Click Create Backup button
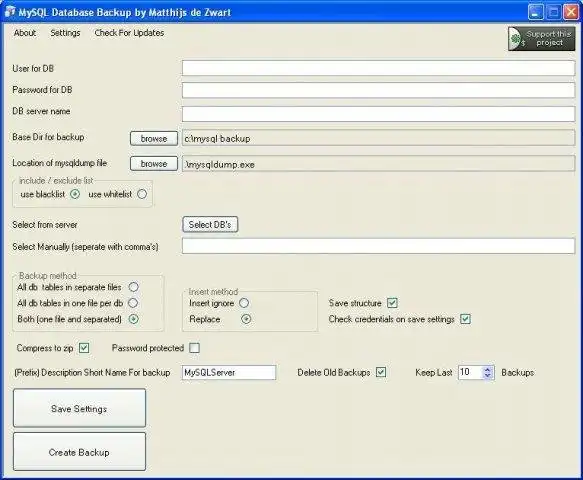This screenshot has height=480, width=583. [80, 452]
